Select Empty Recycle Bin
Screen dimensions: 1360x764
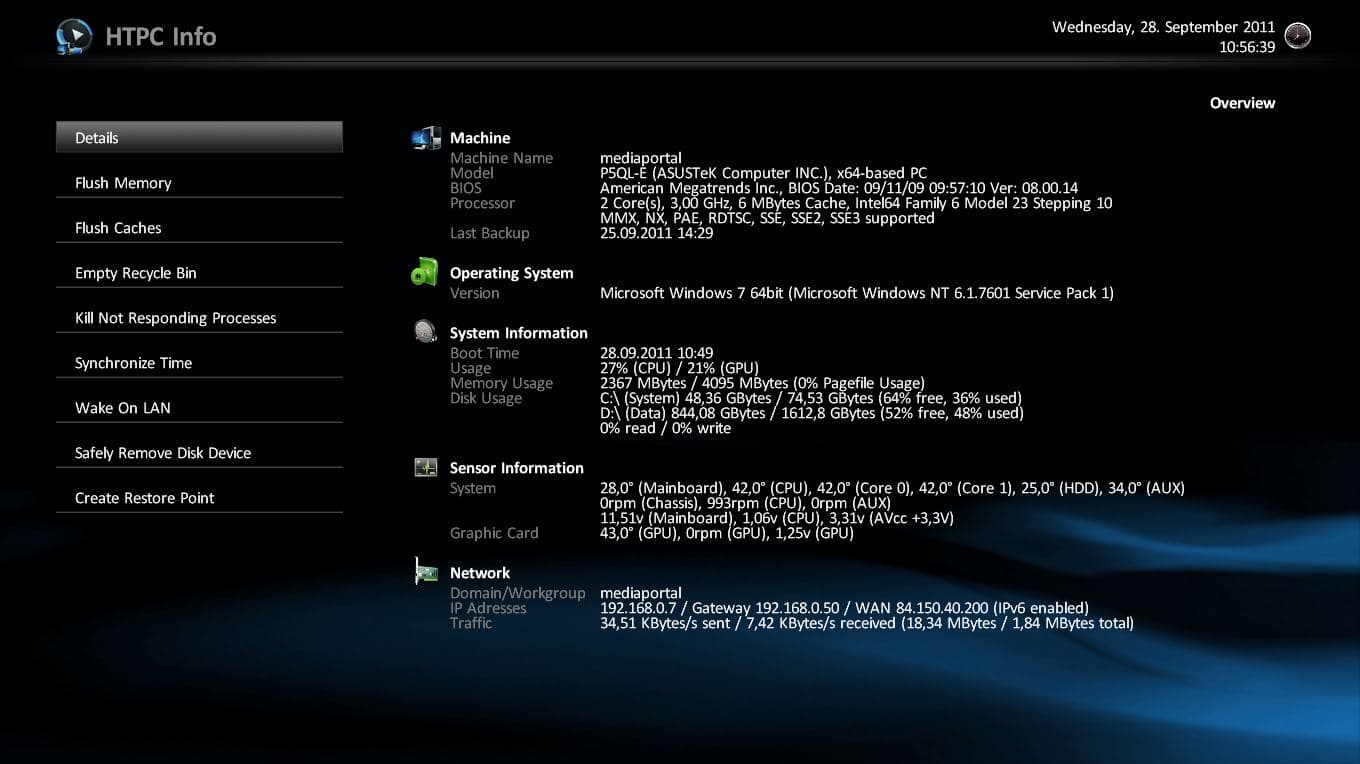click(x=199, y=273)
